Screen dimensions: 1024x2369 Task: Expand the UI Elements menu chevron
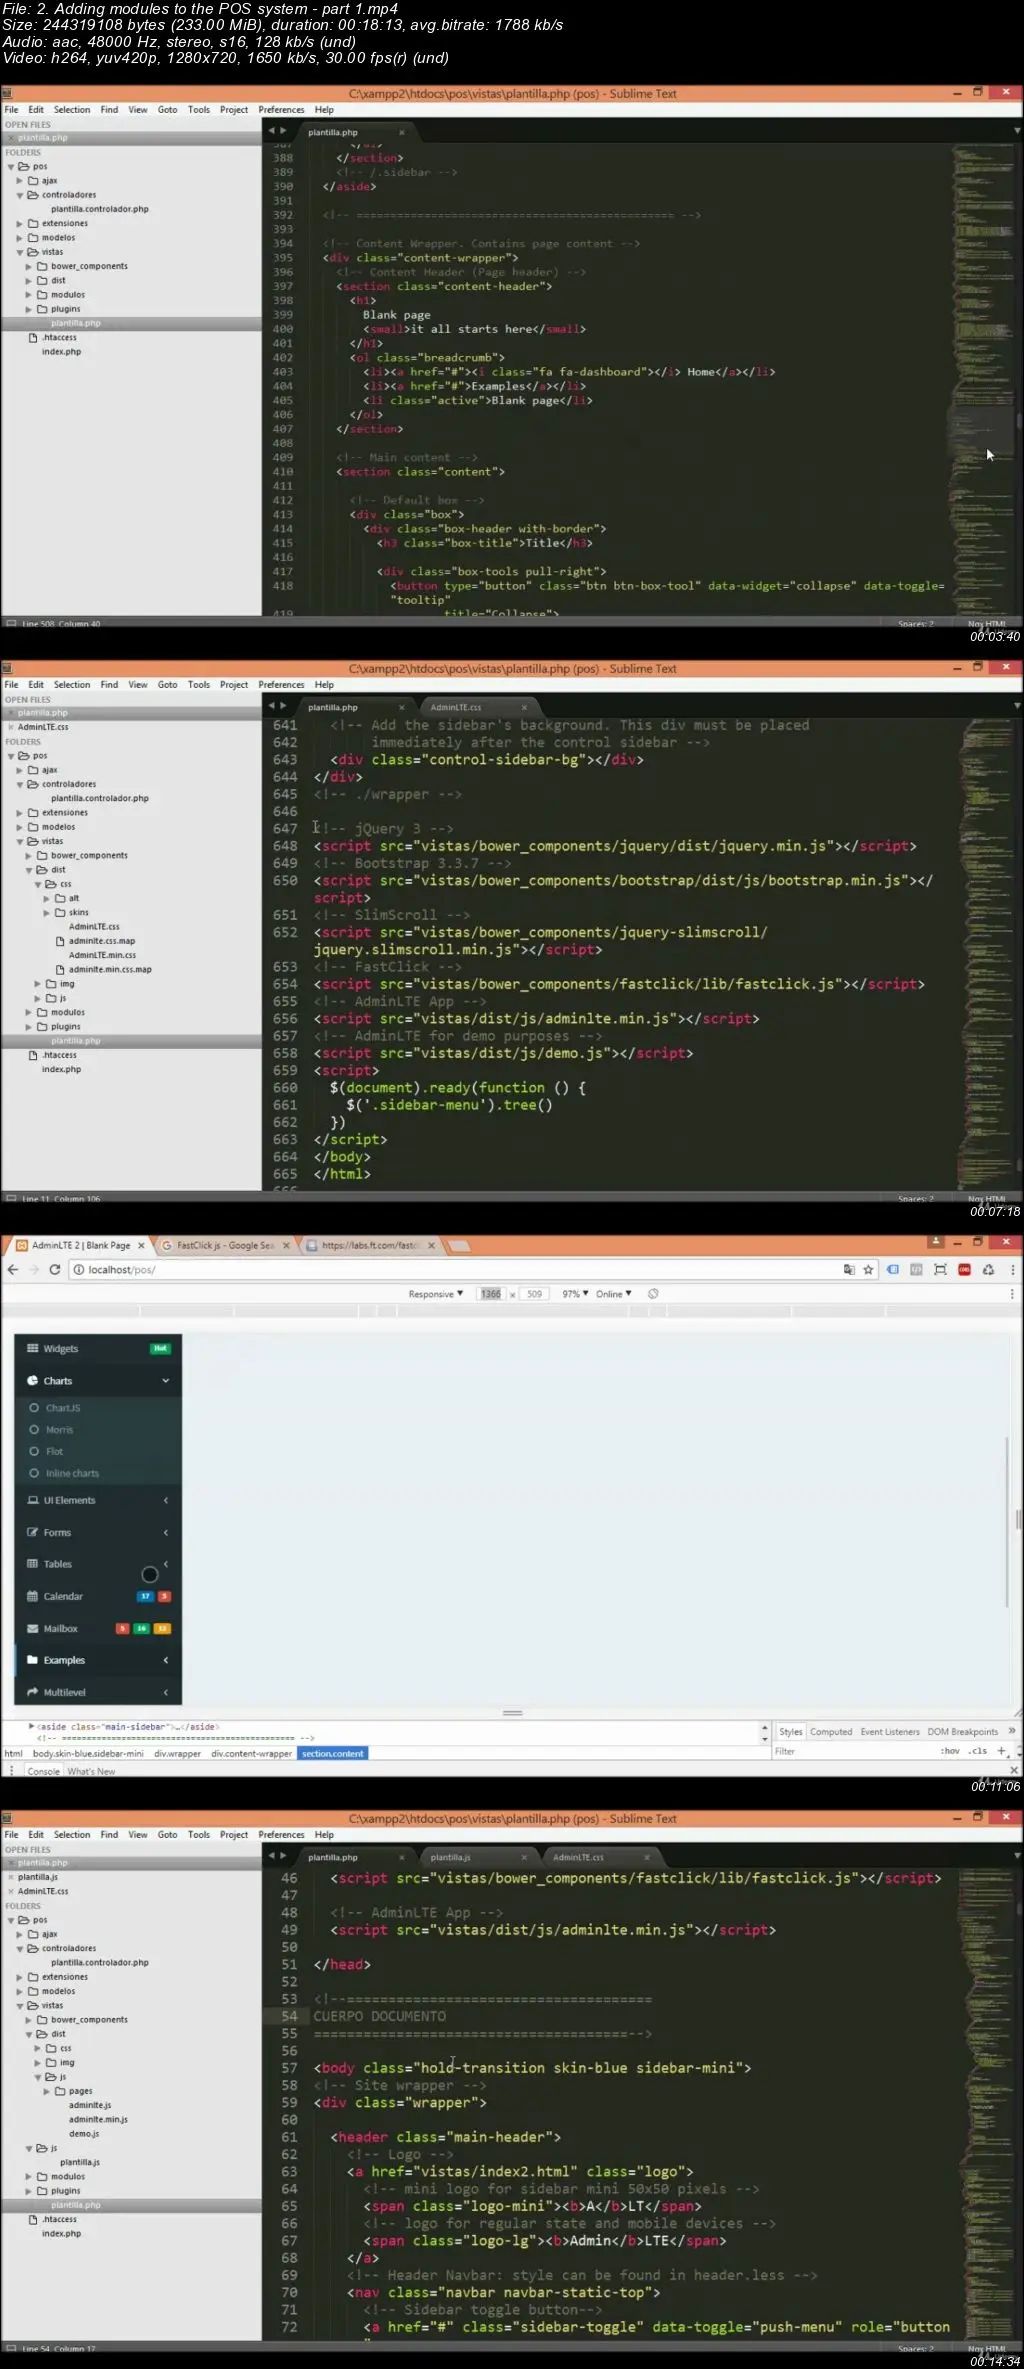tap(165, 1500)
